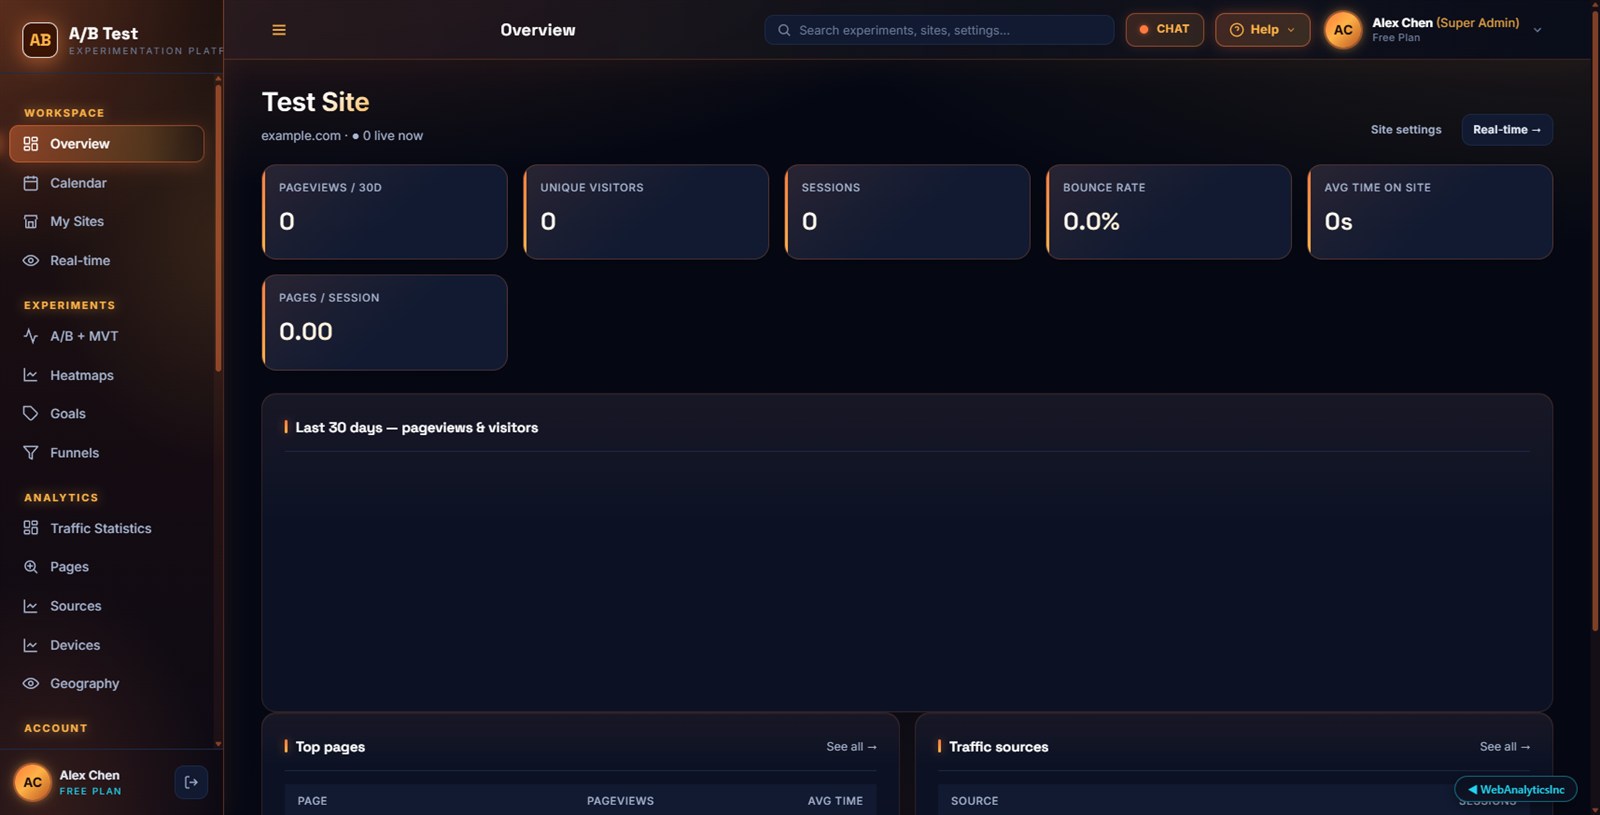Click the Devices chart icon
This screenshot has width=1600, height=815.
(x=31, y=645)
